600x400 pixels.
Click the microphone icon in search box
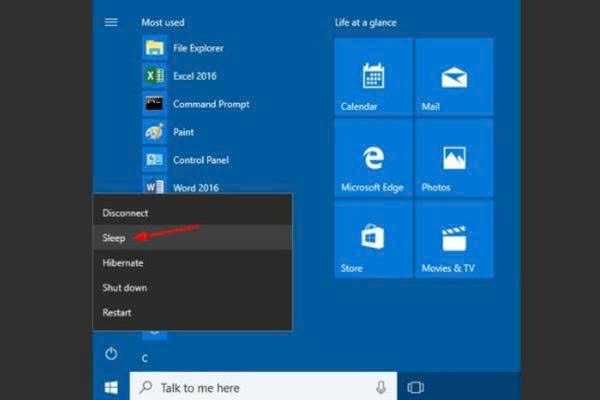click(381, 387)
